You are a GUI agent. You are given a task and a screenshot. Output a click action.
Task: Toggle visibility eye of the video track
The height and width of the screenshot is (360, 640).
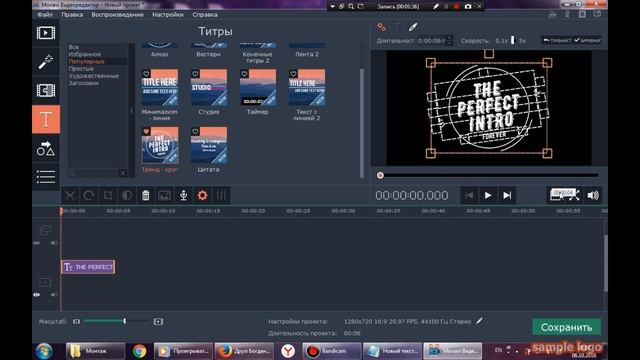[37, 295]
